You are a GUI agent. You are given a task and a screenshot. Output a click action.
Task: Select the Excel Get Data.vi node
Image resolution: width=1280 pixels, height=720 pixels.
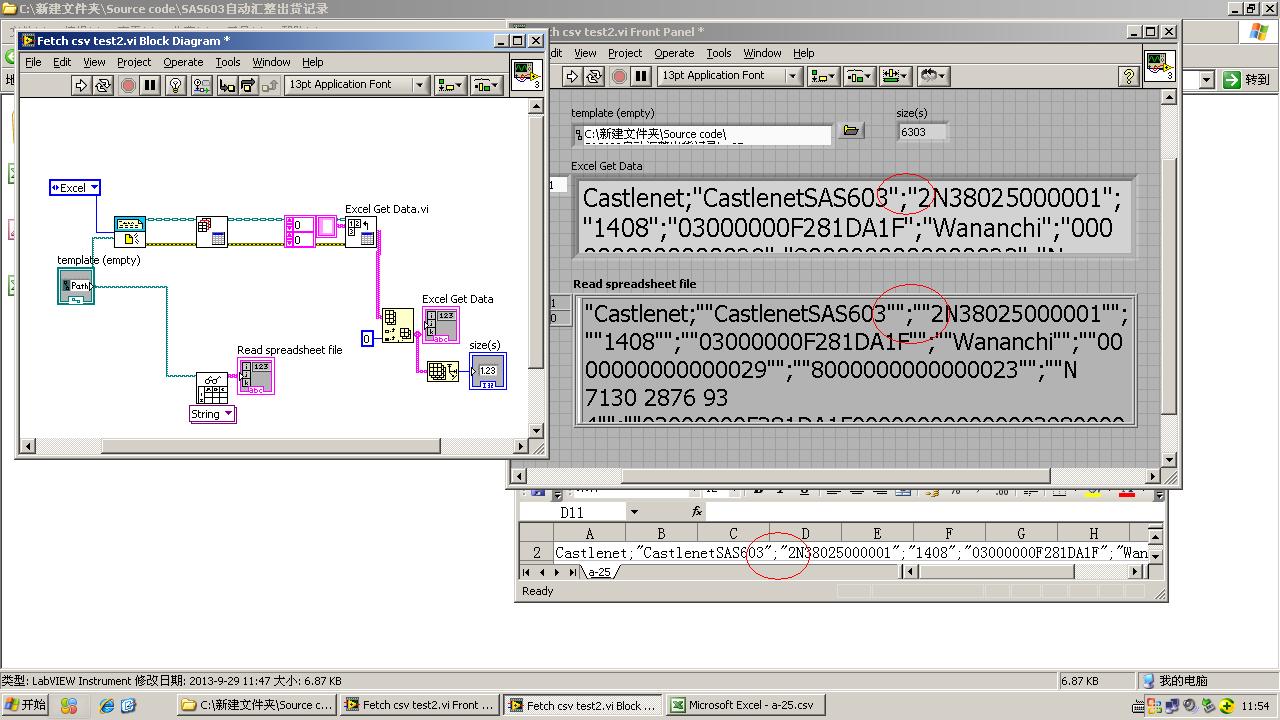pos(360,232)
